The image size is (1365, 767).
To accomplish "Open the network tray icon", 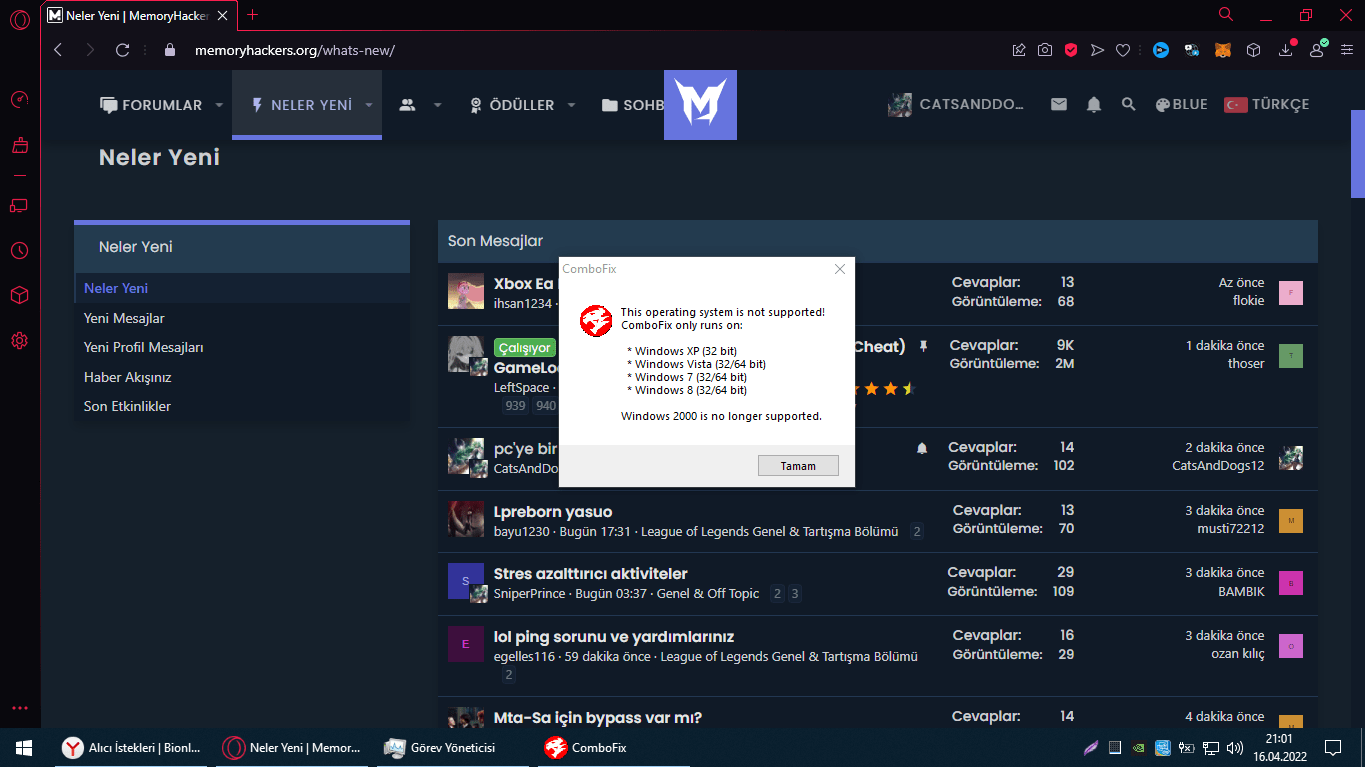I will [x=1211, y=747].
